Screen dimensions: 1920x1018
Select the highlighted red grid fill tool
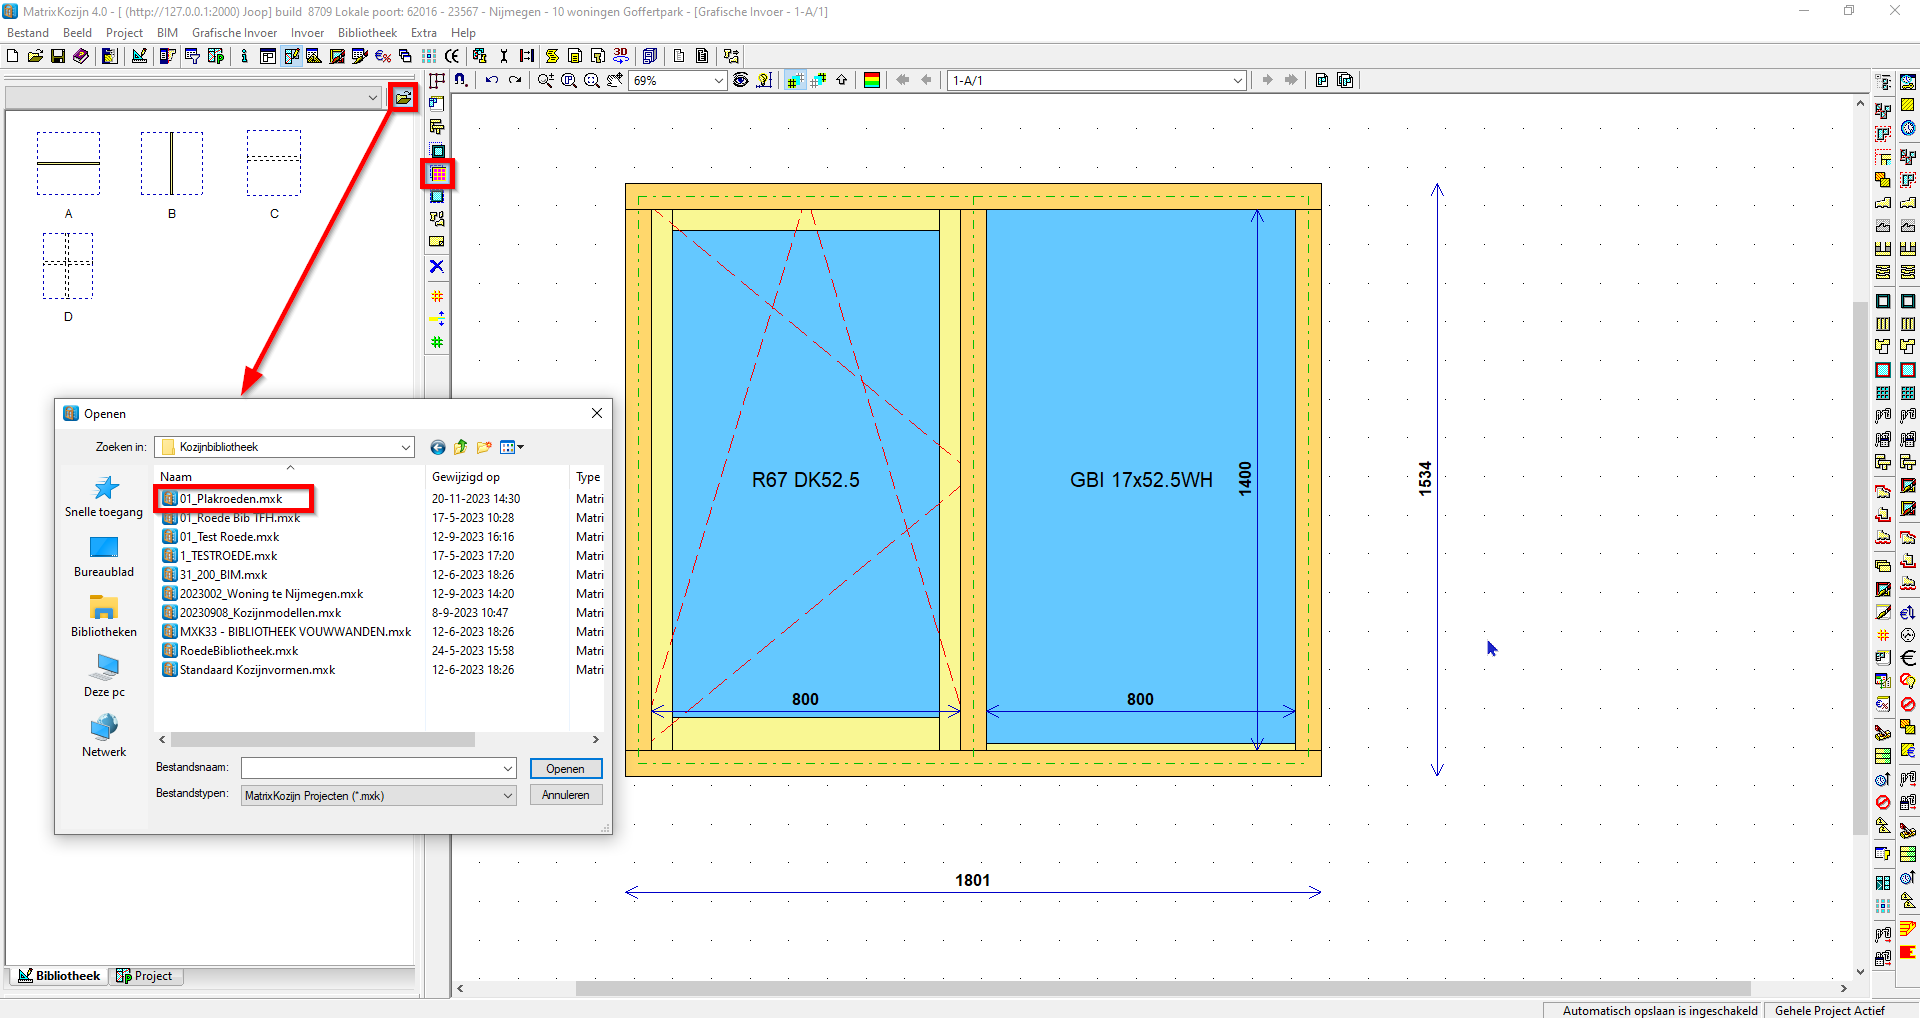437,173
